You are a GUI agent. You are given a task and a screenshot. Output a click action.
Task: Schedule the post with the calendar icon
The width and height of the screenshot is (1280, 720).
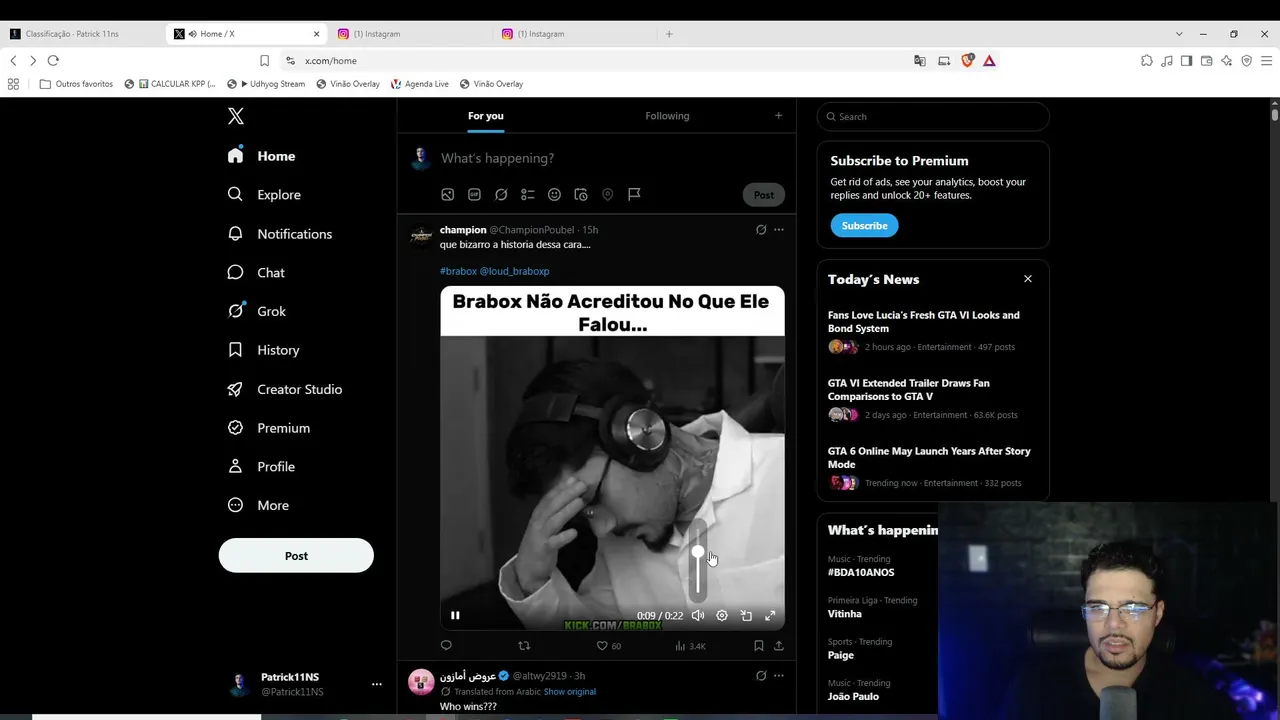pyautogui.click(x=581, y=195)
